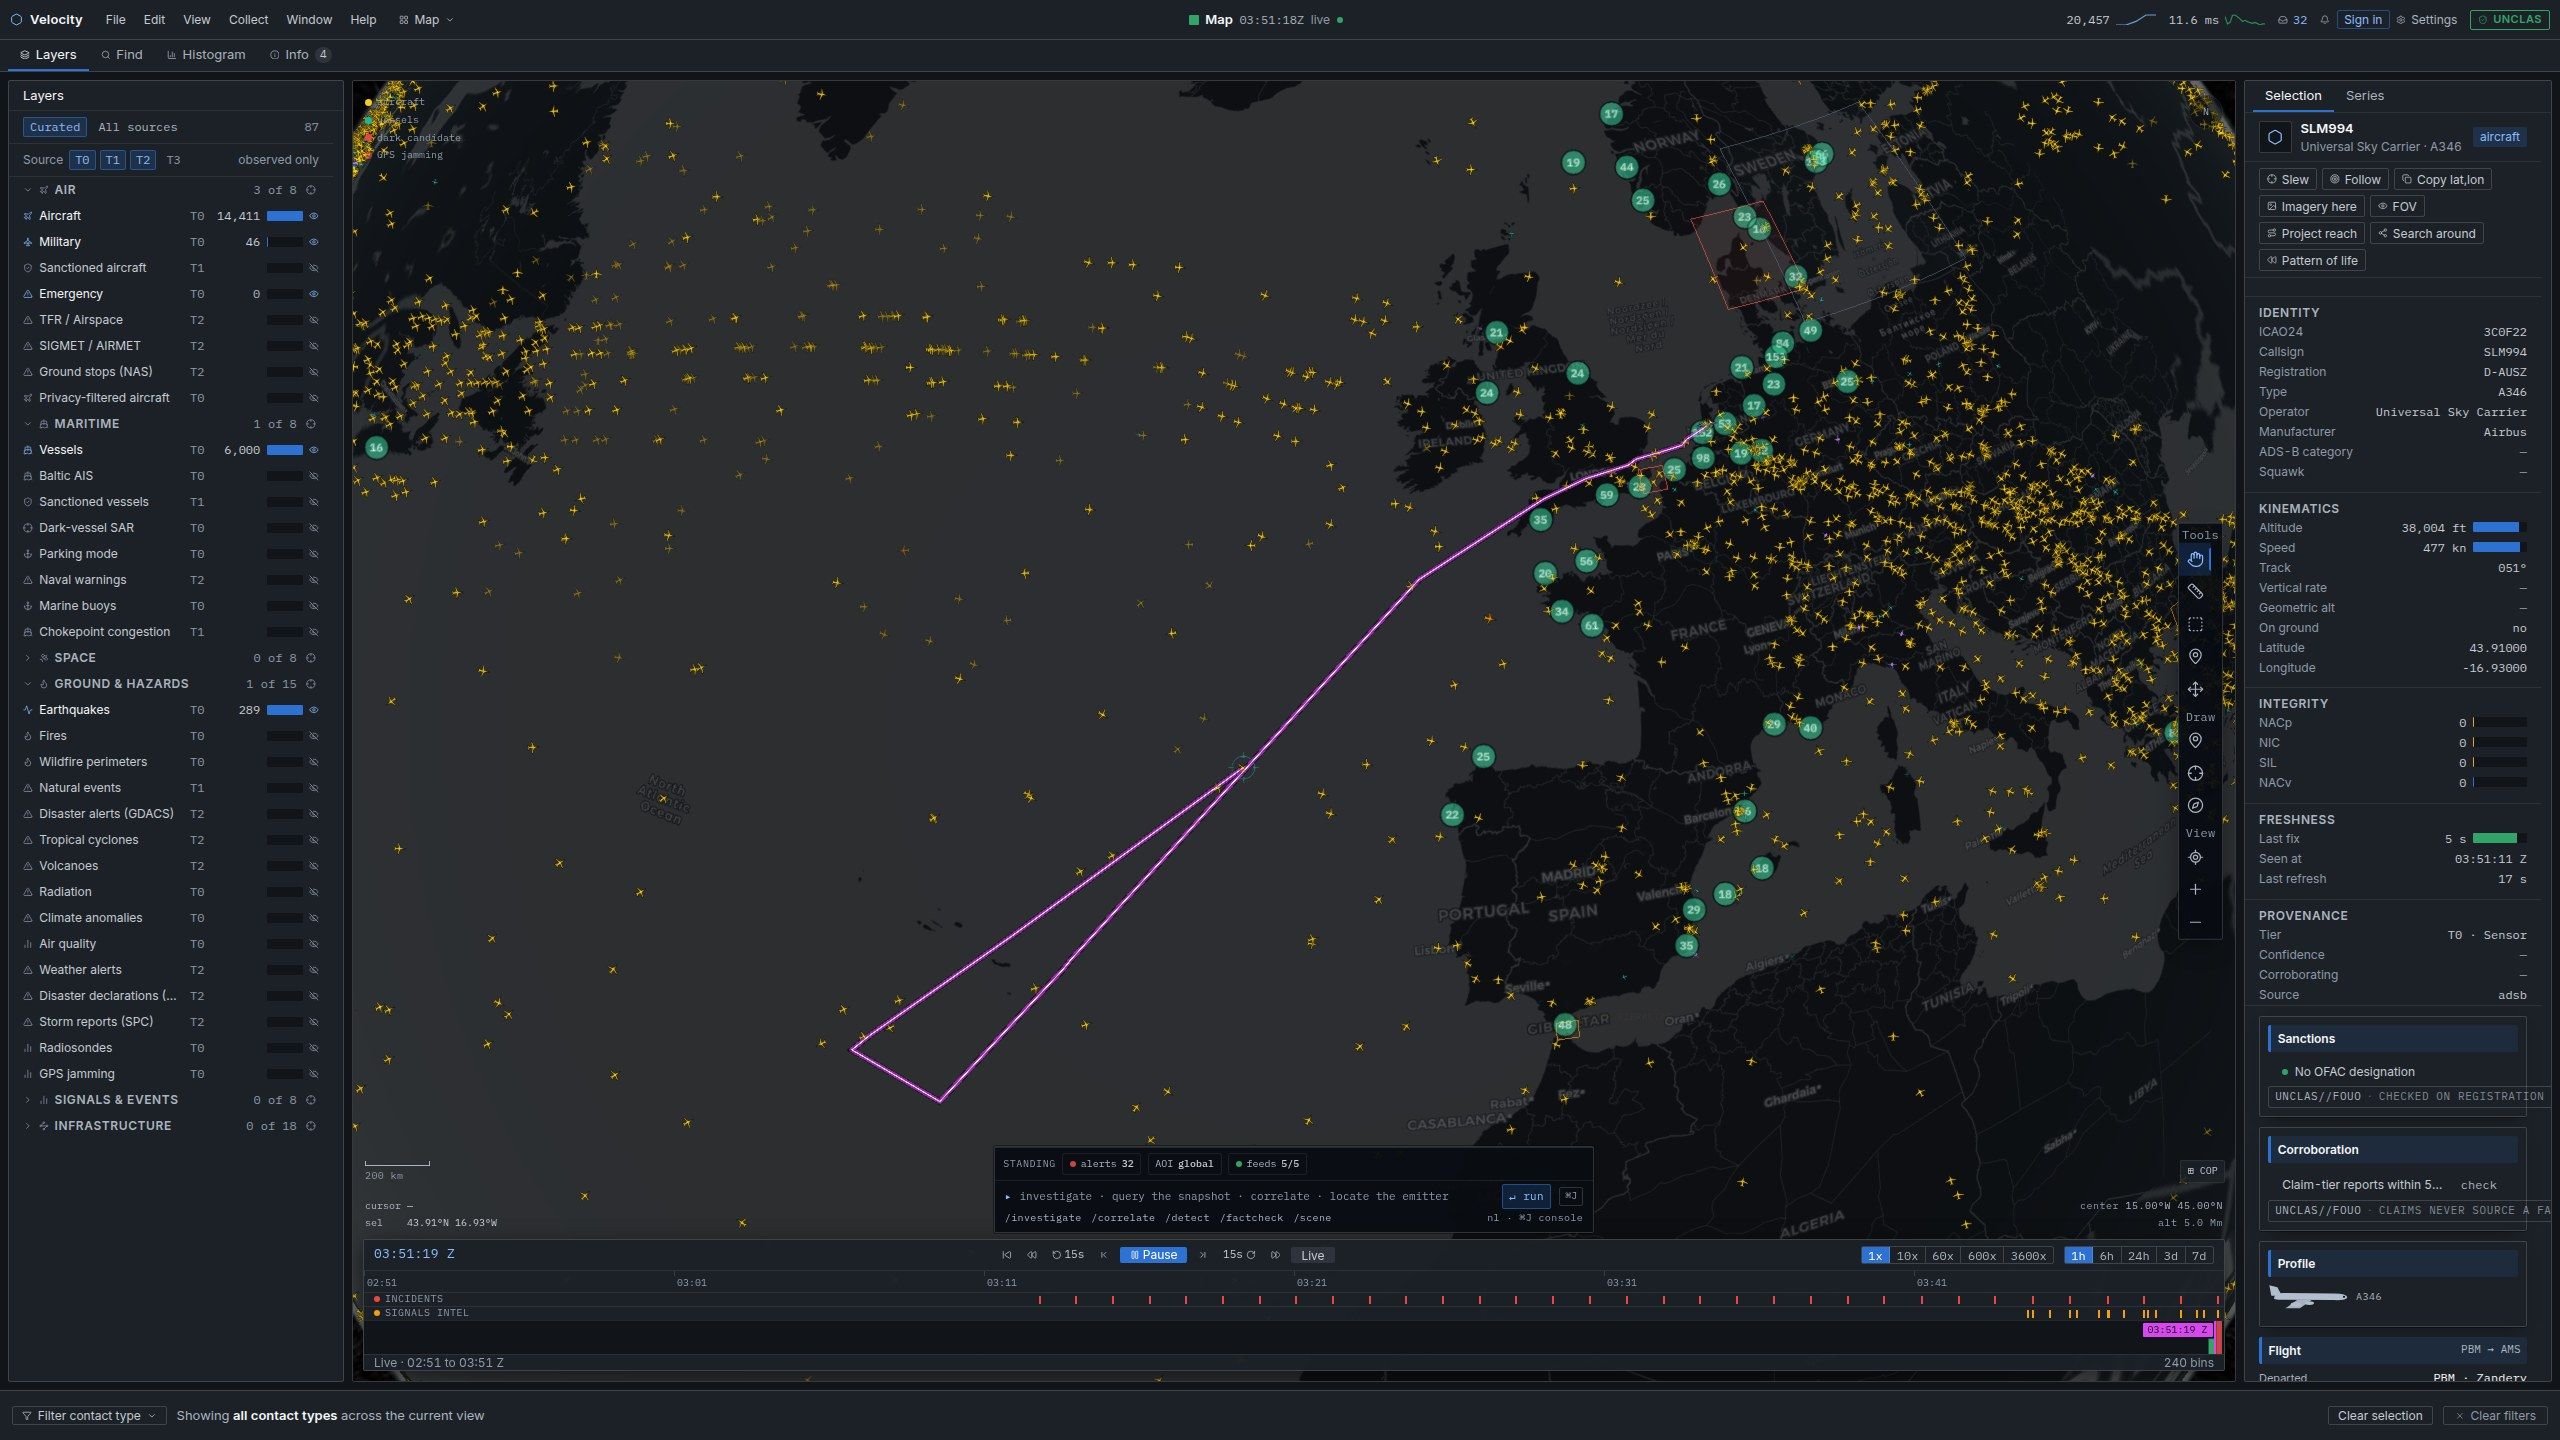This screenshot has height=1440, width=2560.
Task: Switch to the Histogram tab
Action: (206, 55)
